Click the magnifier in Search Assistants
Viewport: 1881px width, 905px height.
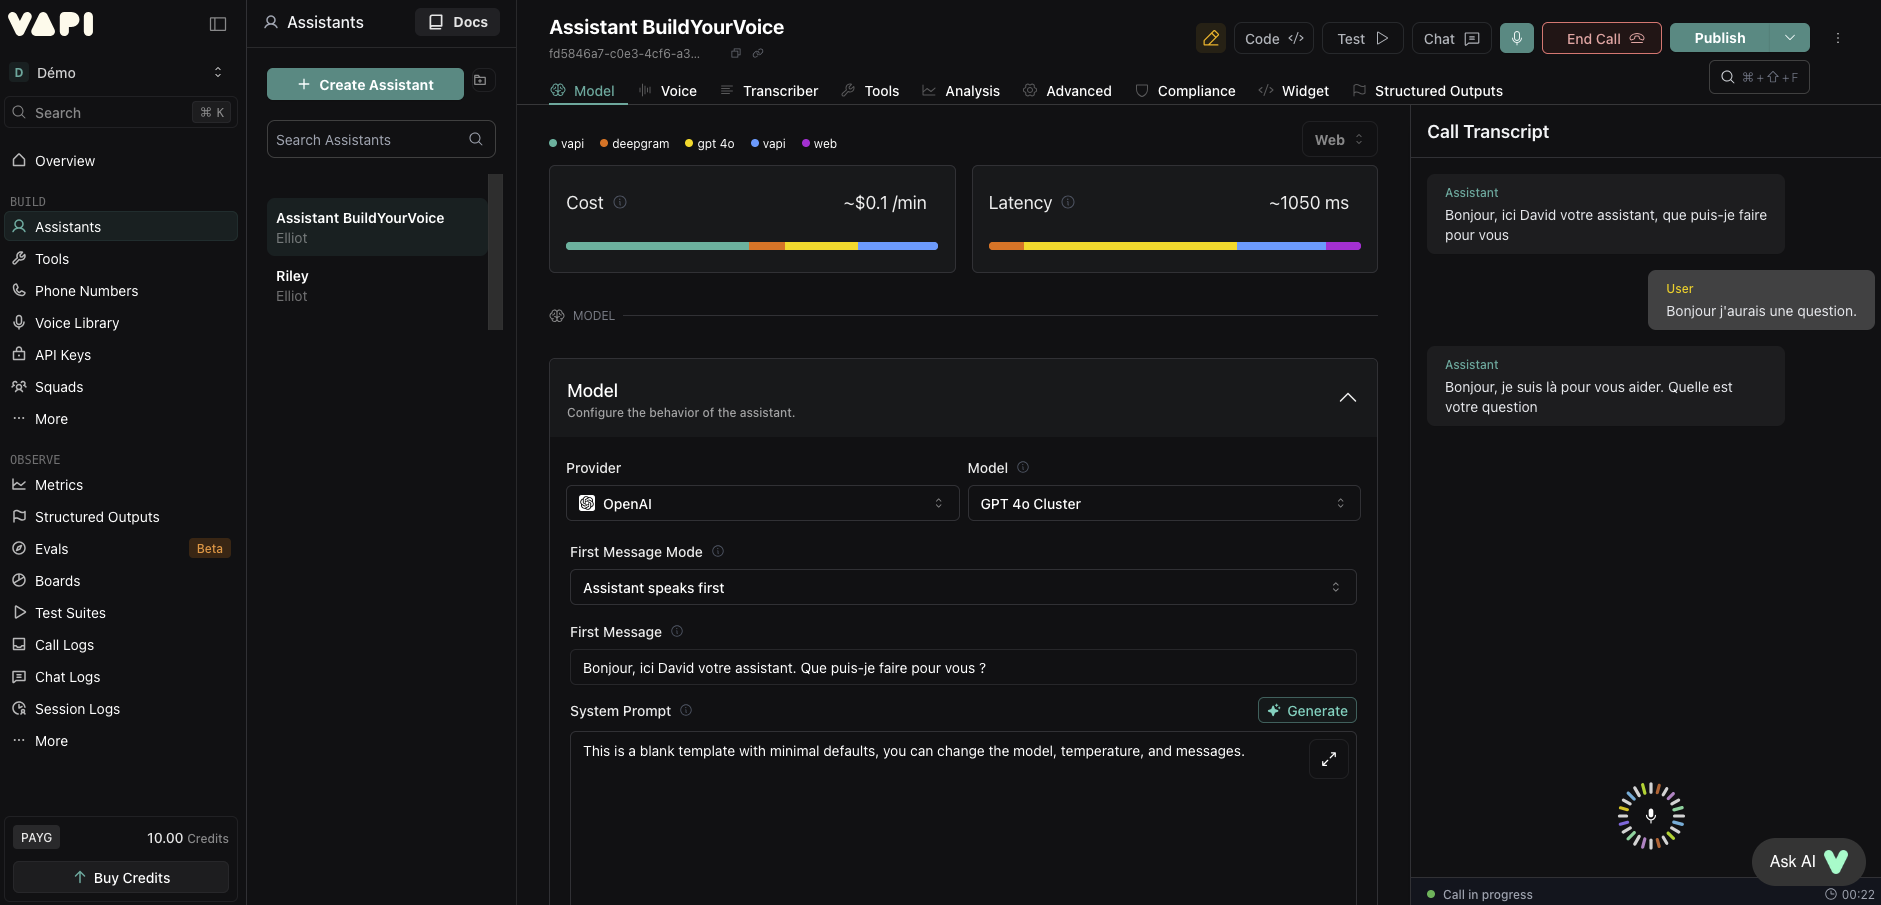tap(476, 139)
